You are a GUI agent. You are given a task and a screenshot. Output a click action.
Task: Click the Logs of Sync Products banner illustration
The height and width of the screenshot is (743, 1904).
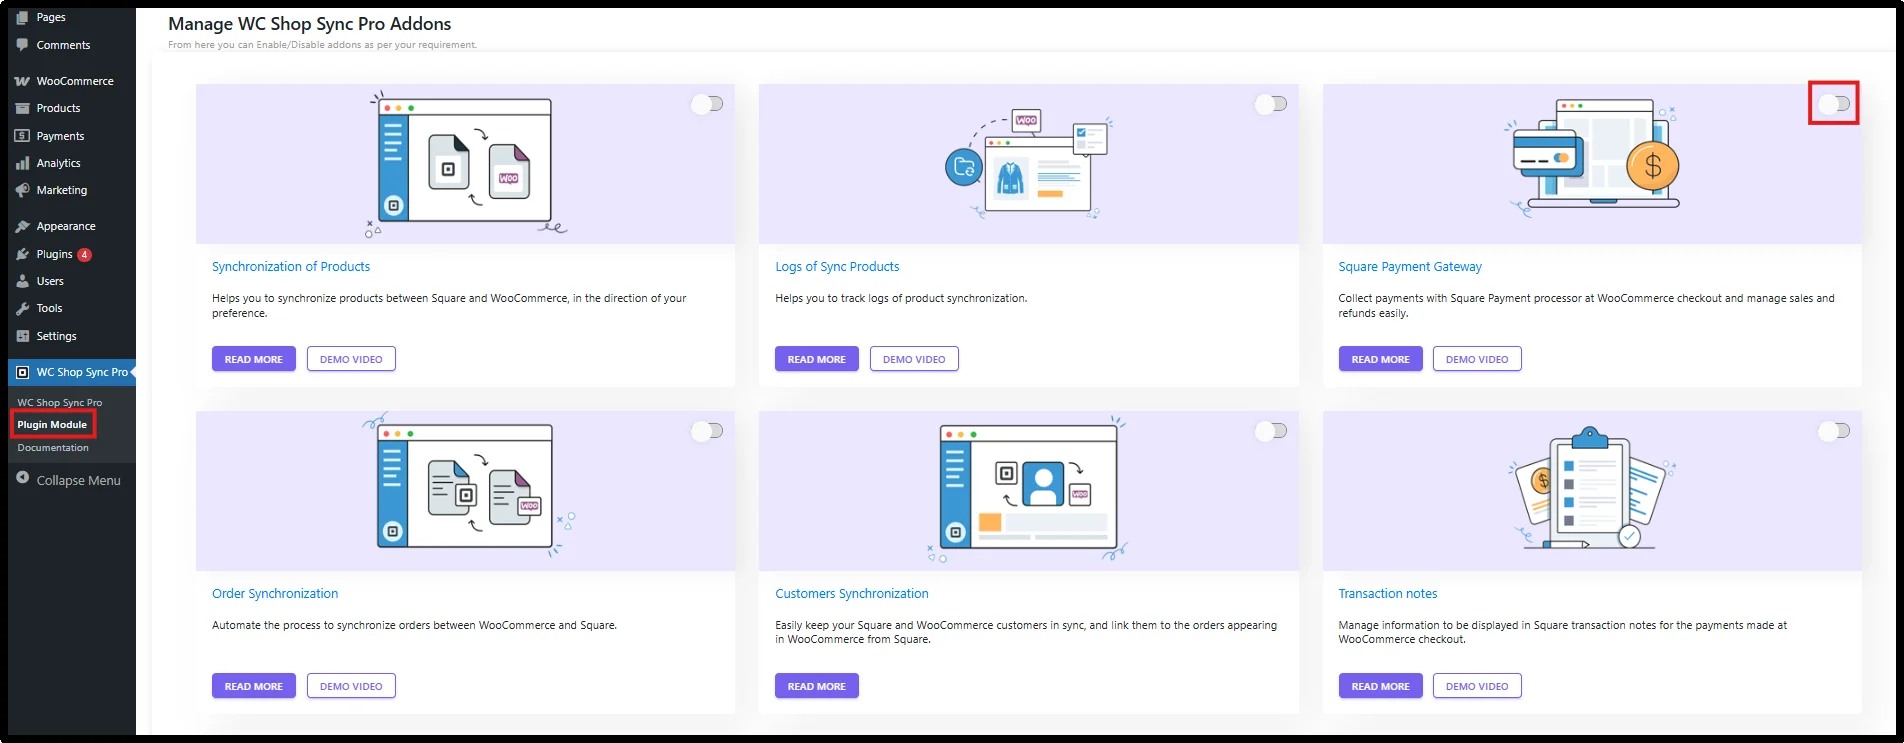[1029, 164]
